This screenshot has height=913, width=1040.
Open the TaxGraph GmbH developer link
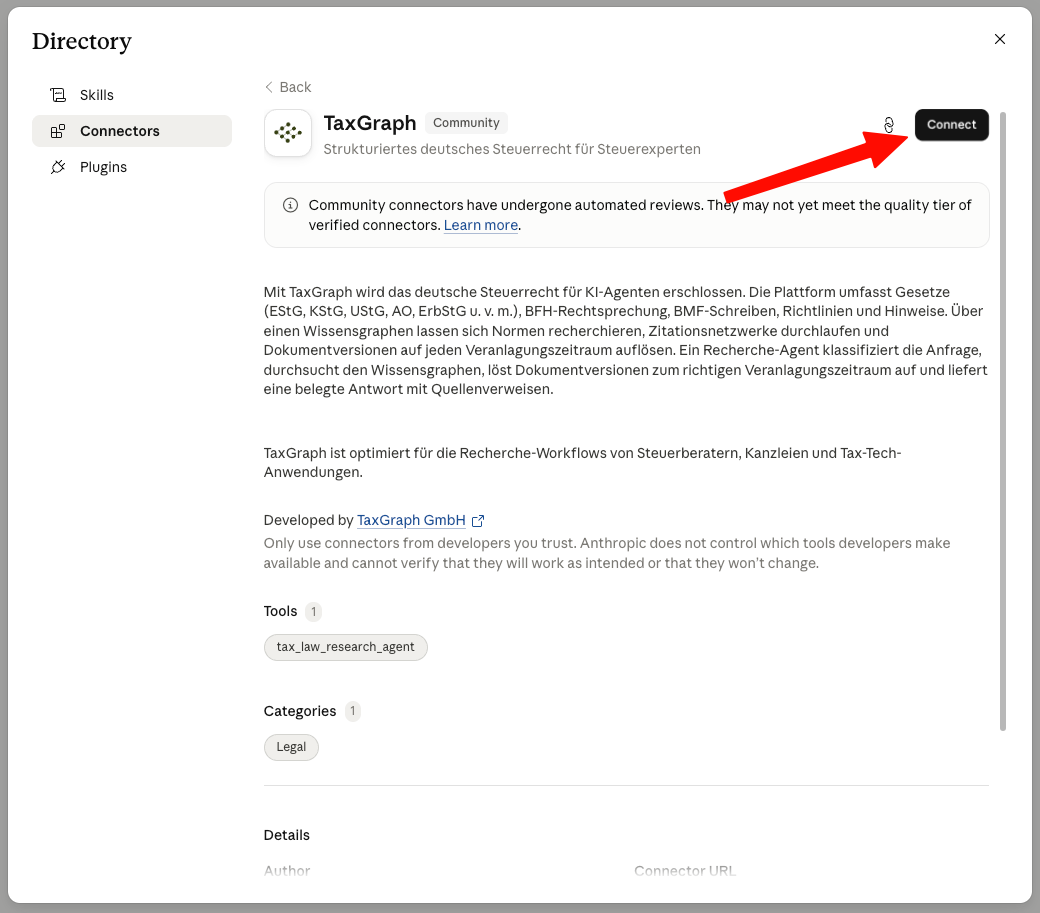411,520
